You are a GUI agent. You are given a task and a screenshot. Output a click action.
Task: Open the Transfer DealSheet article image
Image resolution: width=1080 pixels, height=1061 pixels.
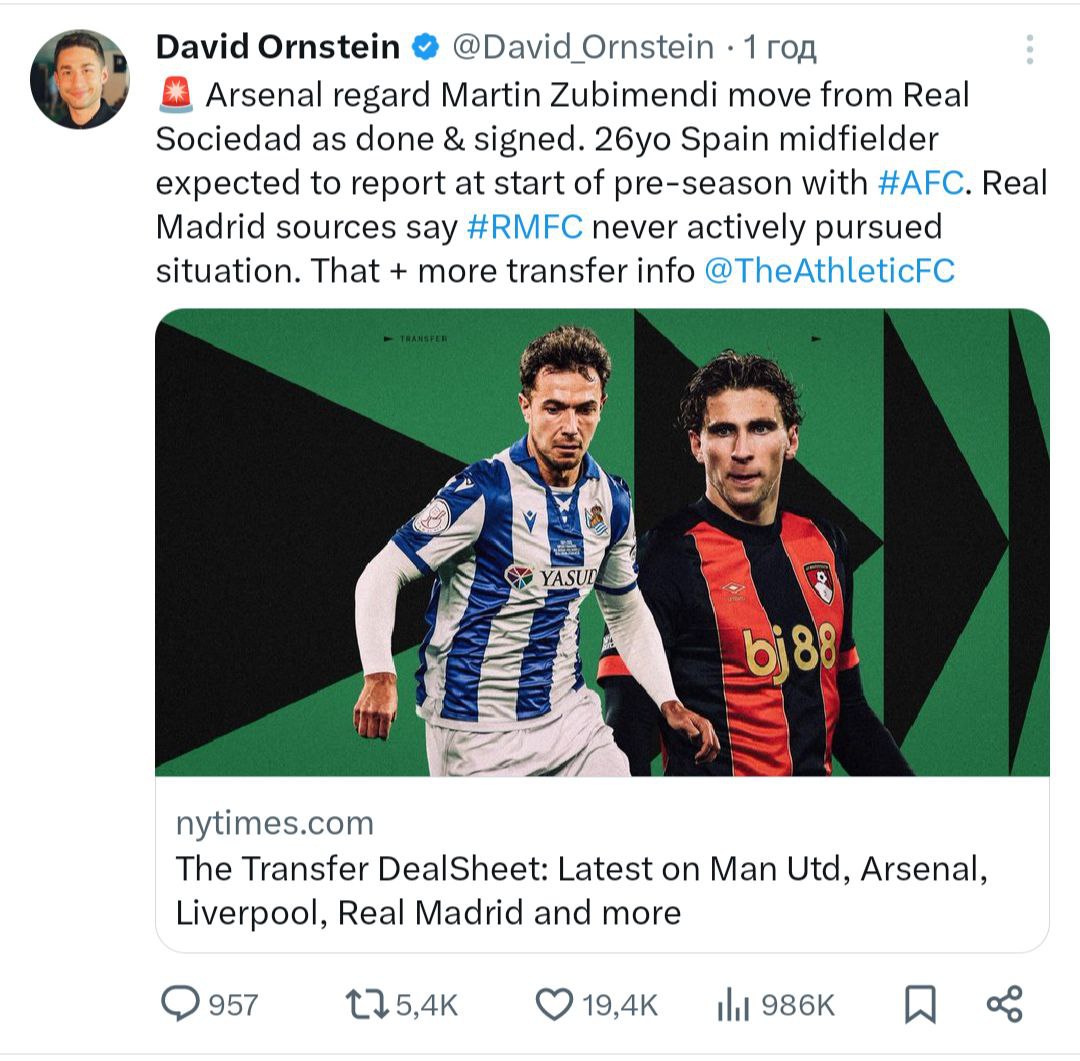(x=602, y=542)
